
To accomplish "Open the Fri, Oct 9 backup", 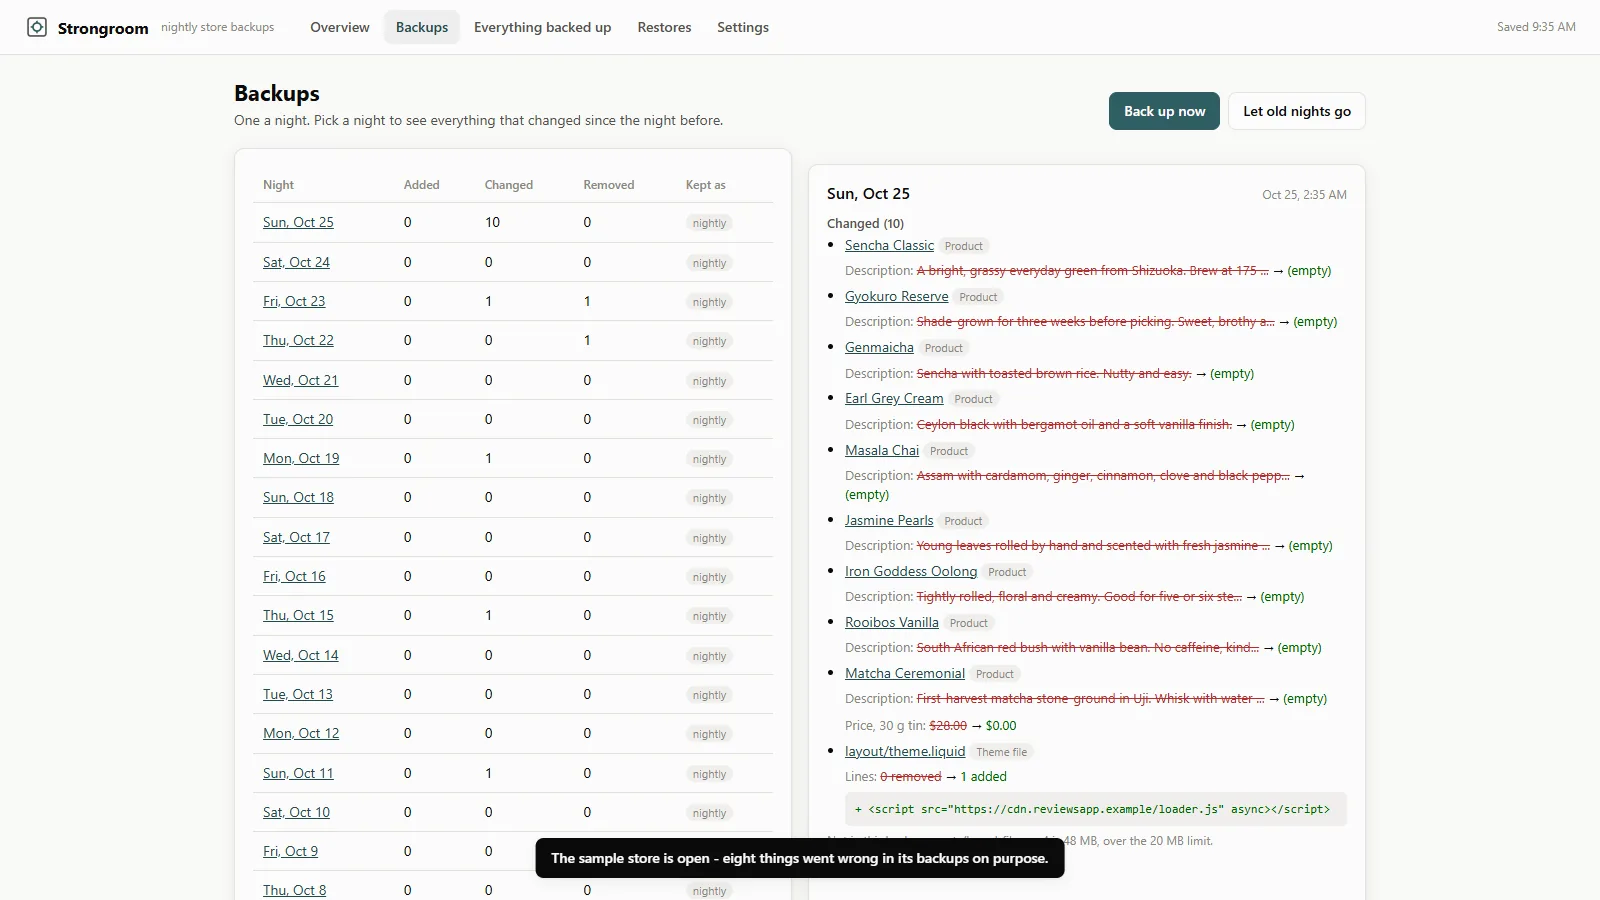I will coord(290,851).
